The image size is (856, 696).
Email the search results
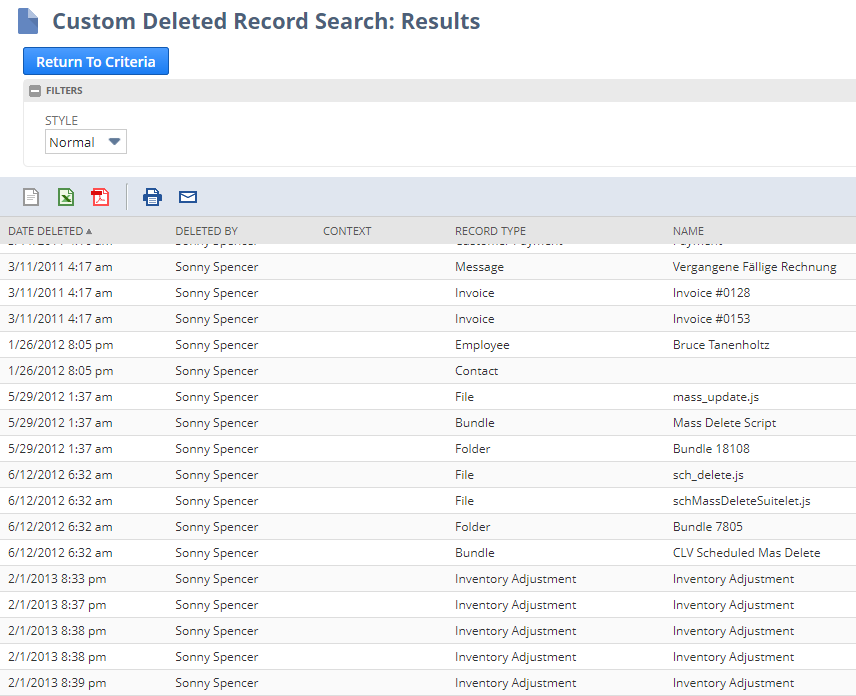[187, 197]
